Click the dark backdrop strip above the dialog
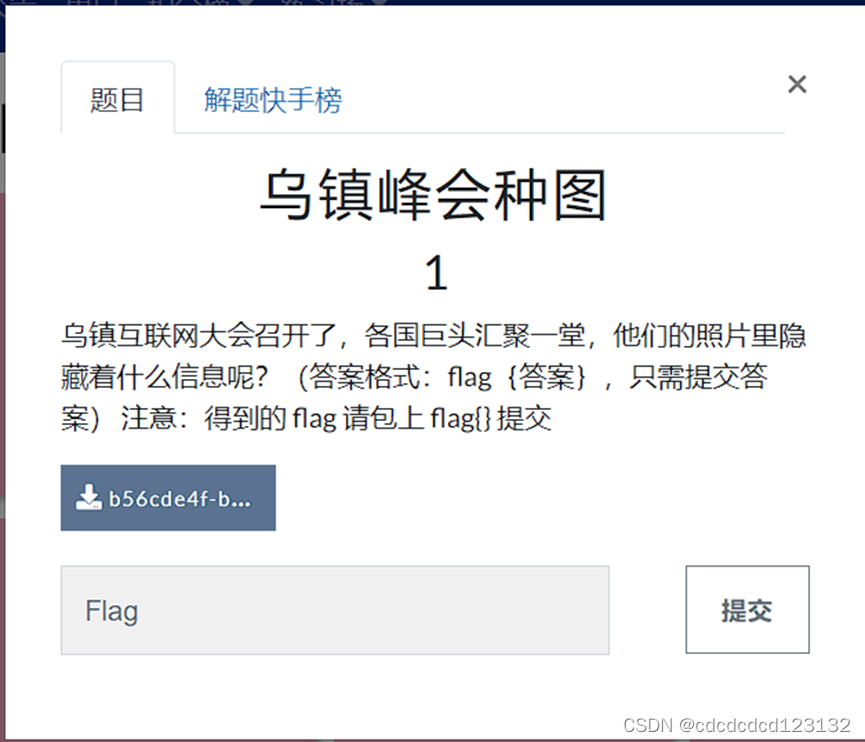This screenshot has width=865, height=742. click(432, 2)
